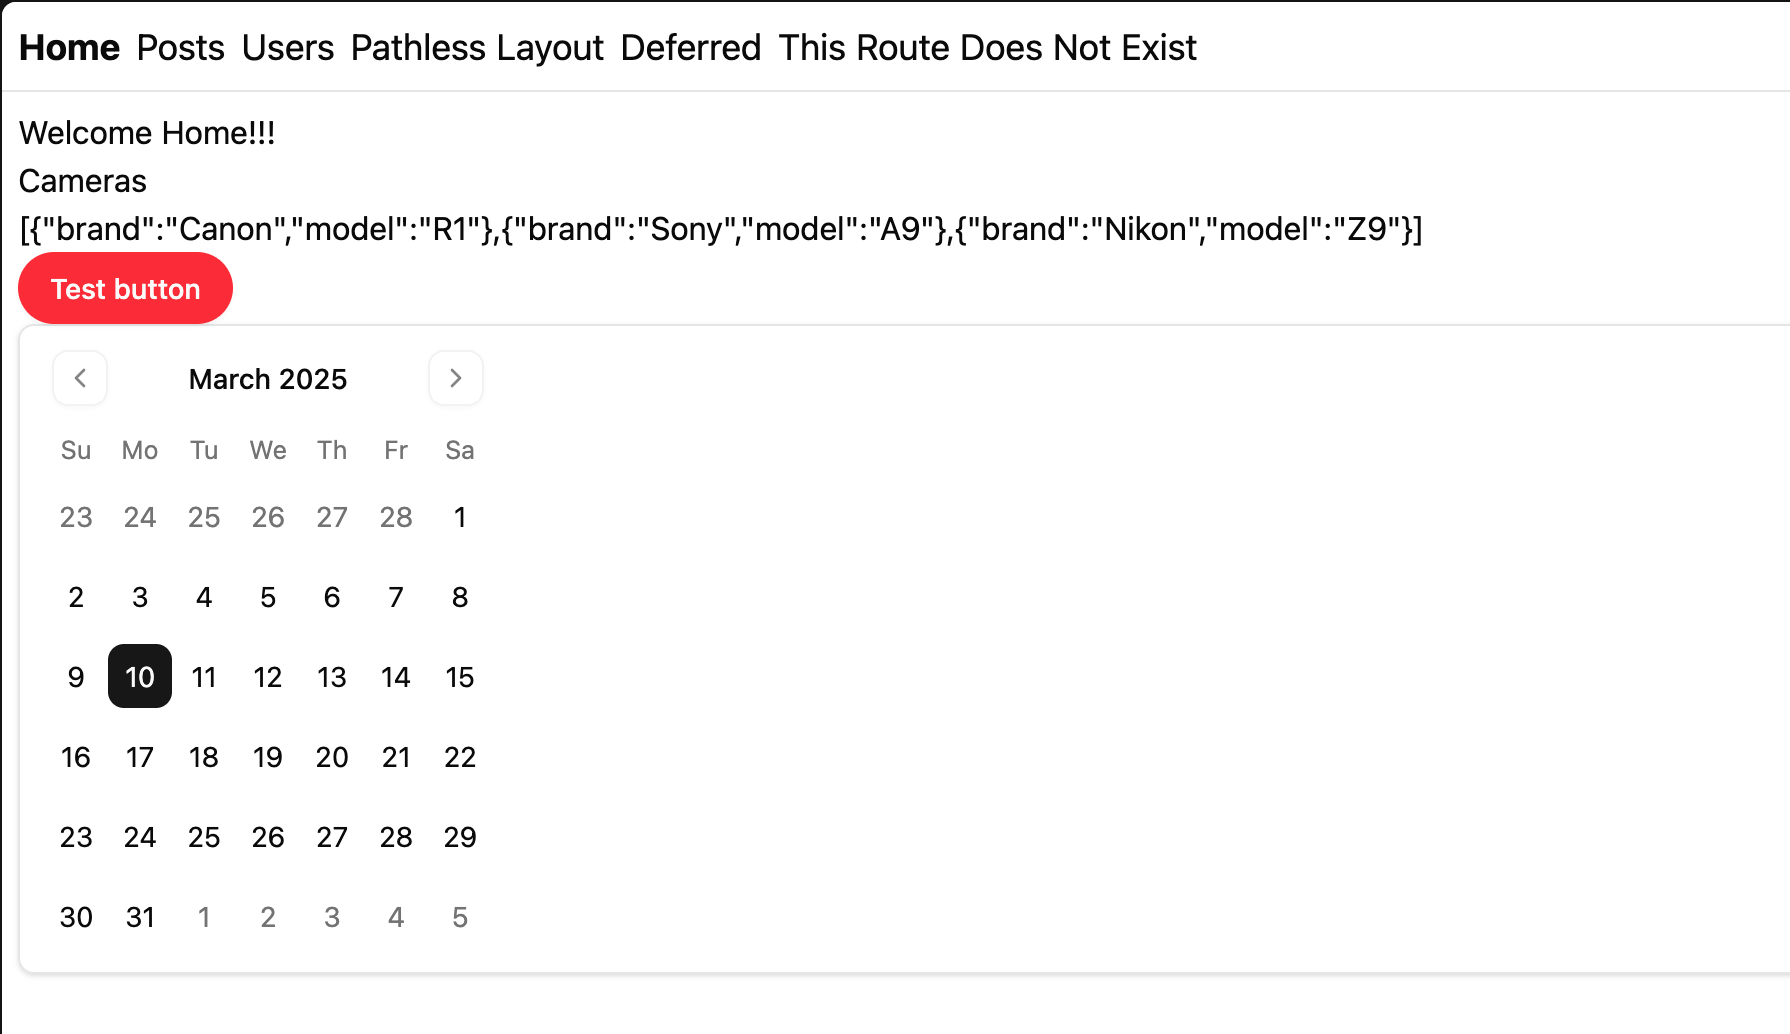1790x1034 pixels.
Task: Select greyed-out April 5 date
Action: [460, 917]
